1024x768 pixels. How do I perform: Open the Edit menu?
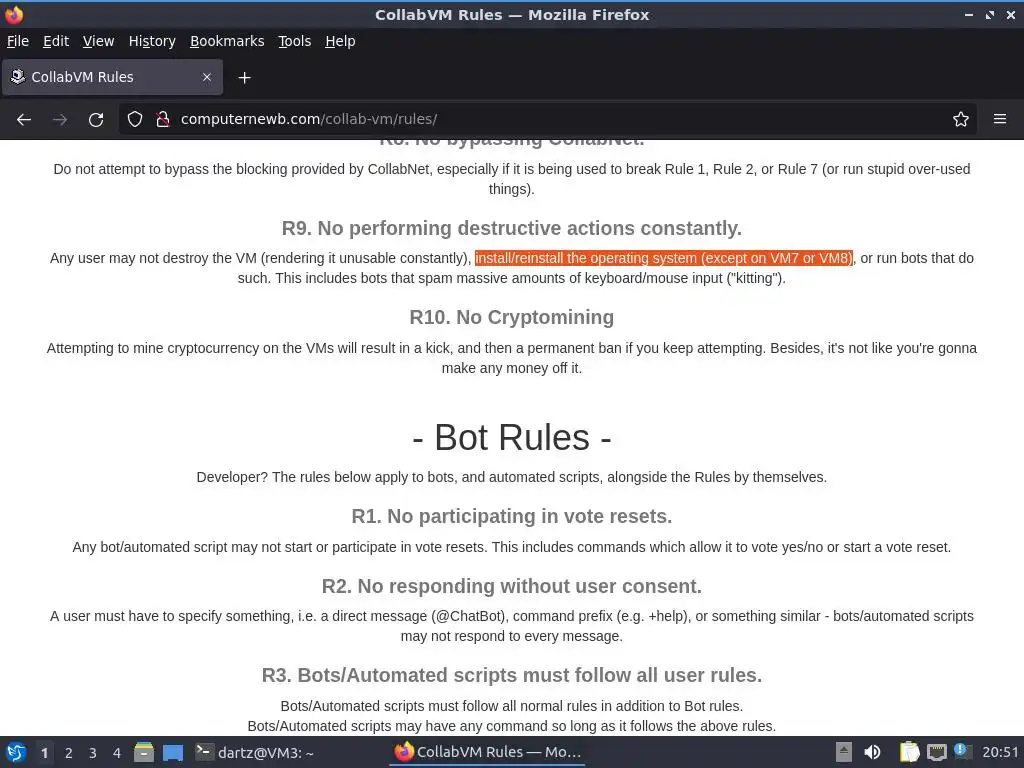click(56, 41)
